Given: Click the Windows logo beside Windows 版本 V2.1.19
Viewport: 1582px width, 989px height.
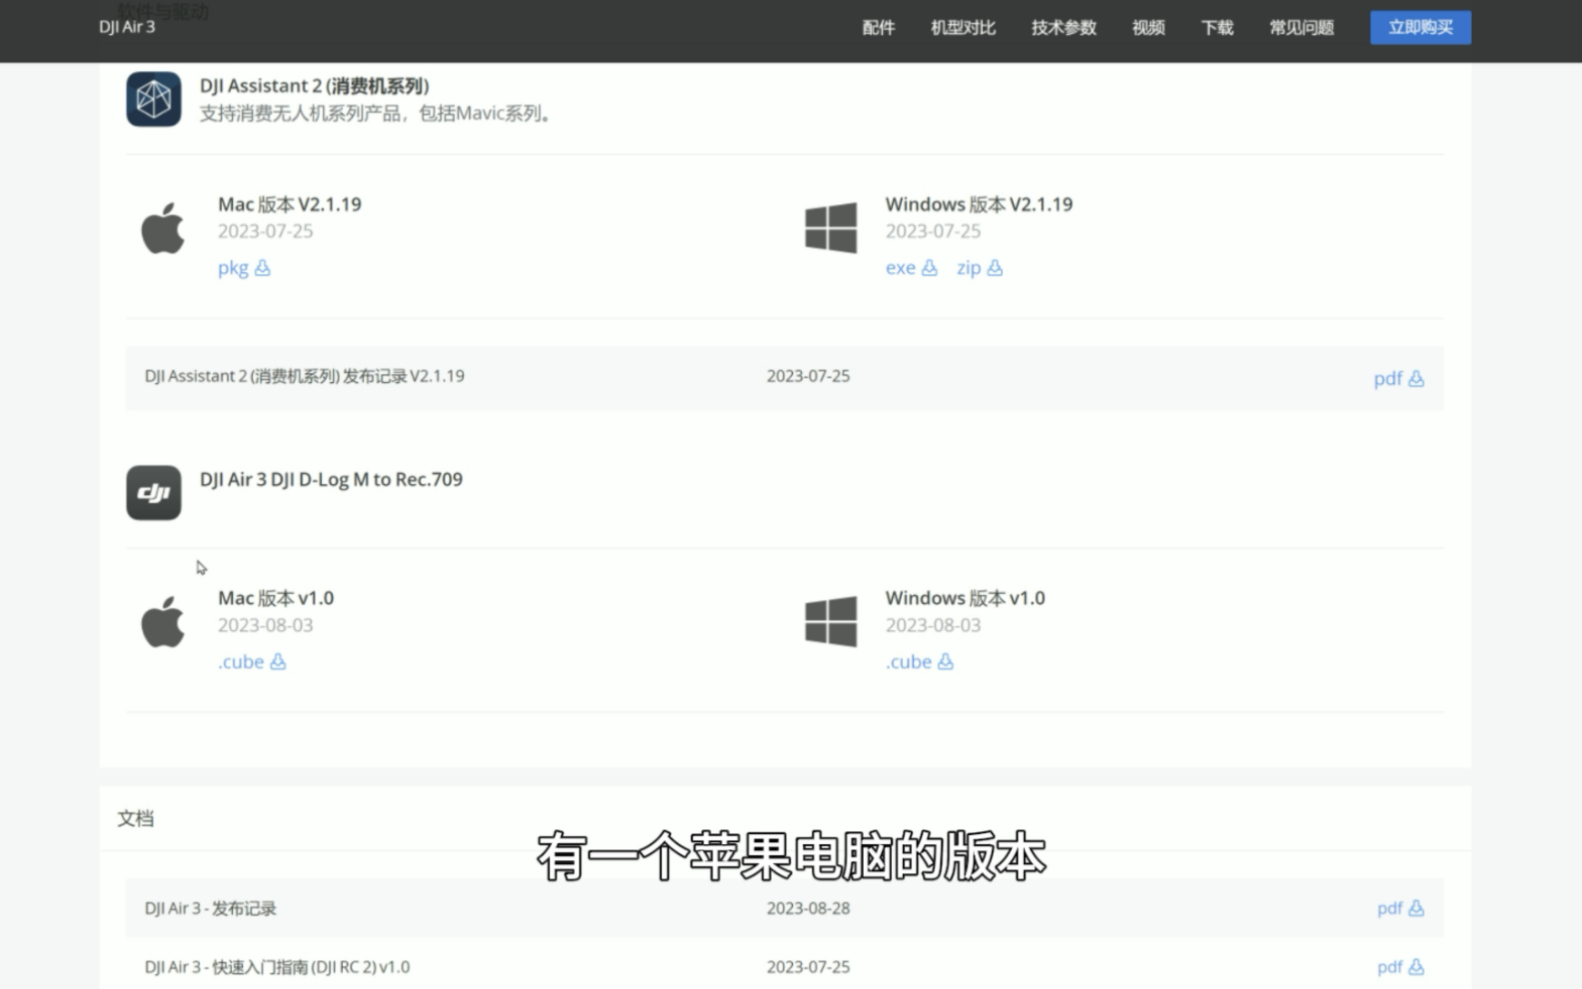Looking at the screenshot, I should point(831,228).
